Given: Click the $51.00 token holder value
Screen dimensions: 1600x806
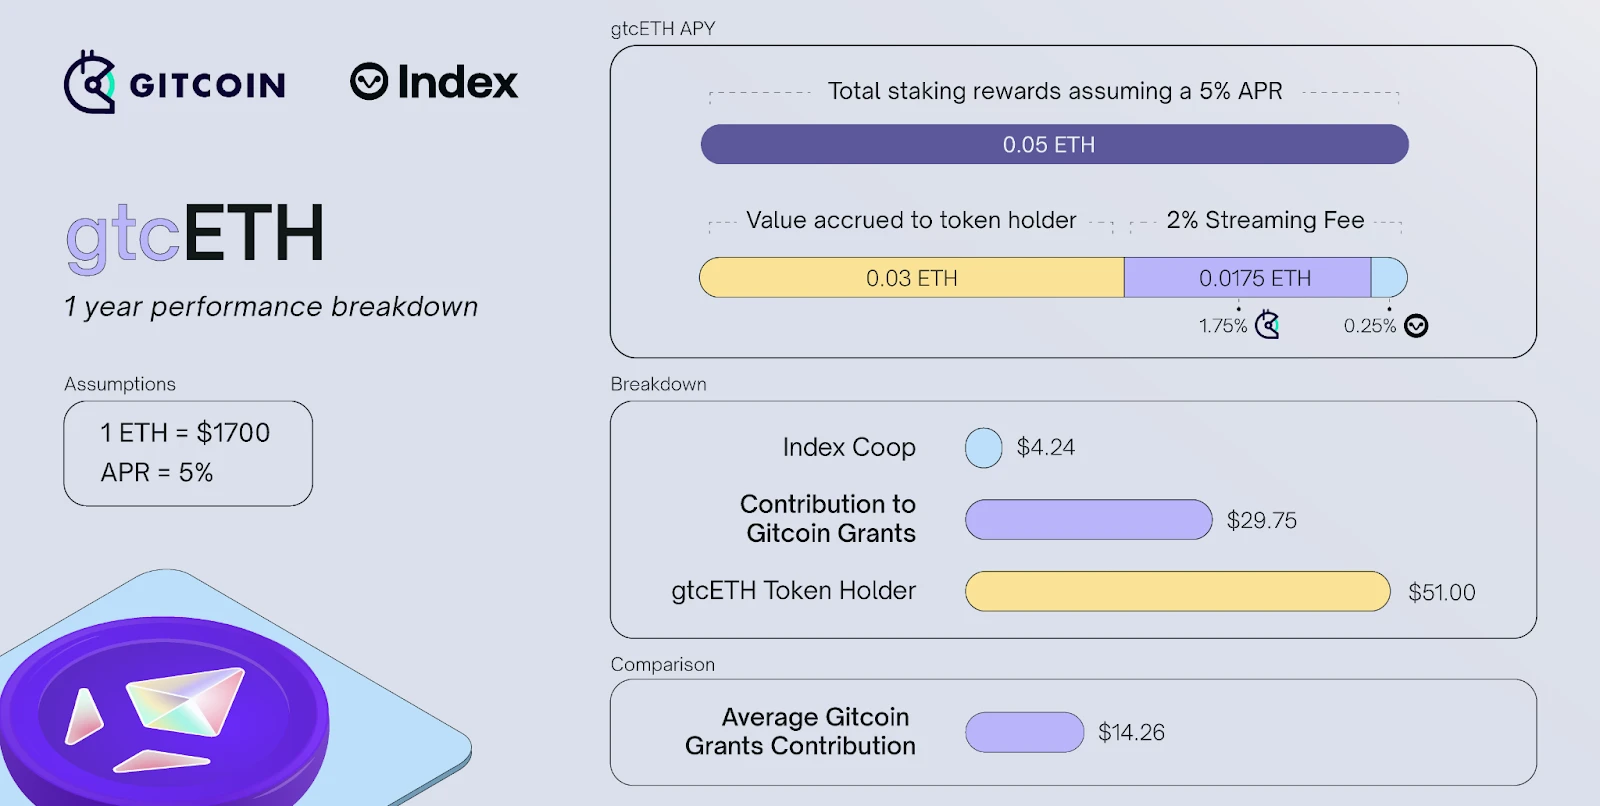Looking at the screenshot, I should [1441, 592].
